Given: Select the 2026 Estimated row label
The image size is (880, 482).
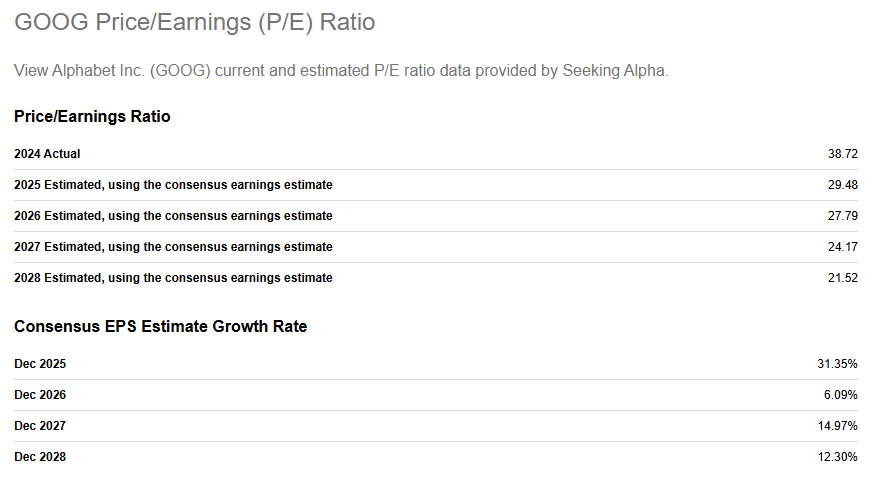Looking at the screenshot, I should pos(173,216).
